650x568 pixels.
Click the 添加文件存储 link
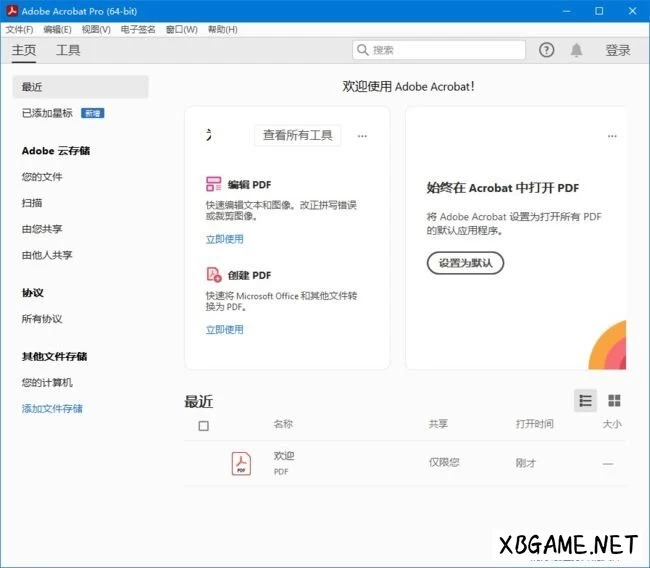52,408
